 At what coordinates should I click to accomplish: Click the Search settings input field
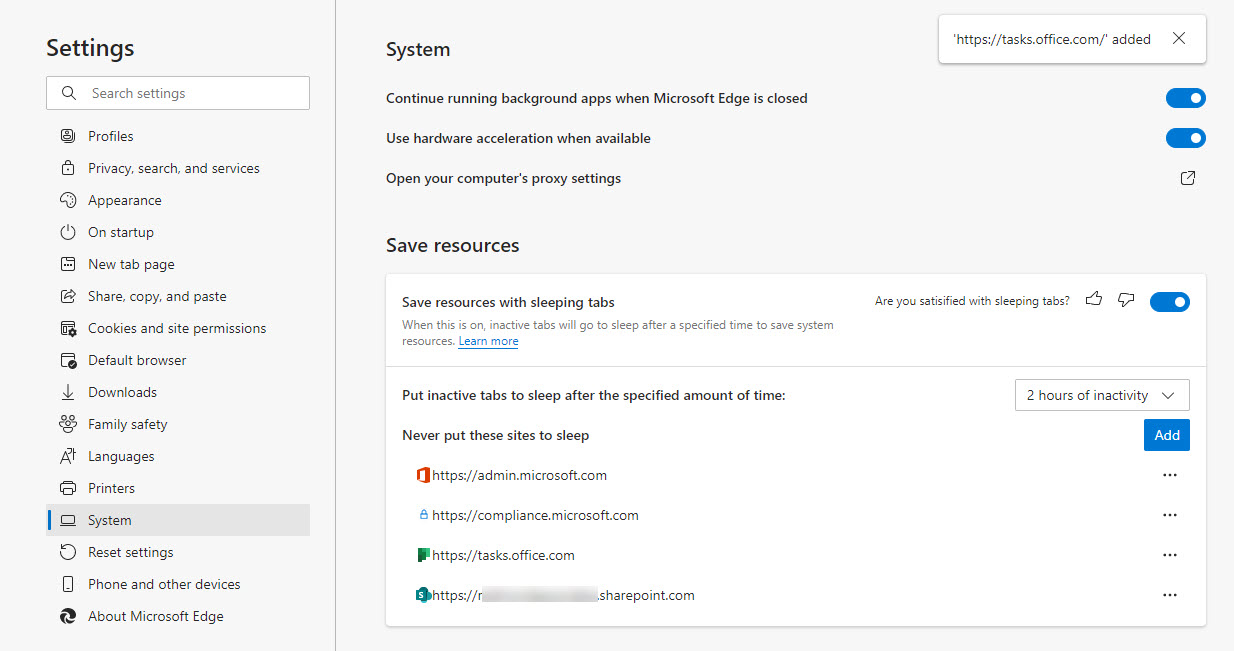point(178,93)
